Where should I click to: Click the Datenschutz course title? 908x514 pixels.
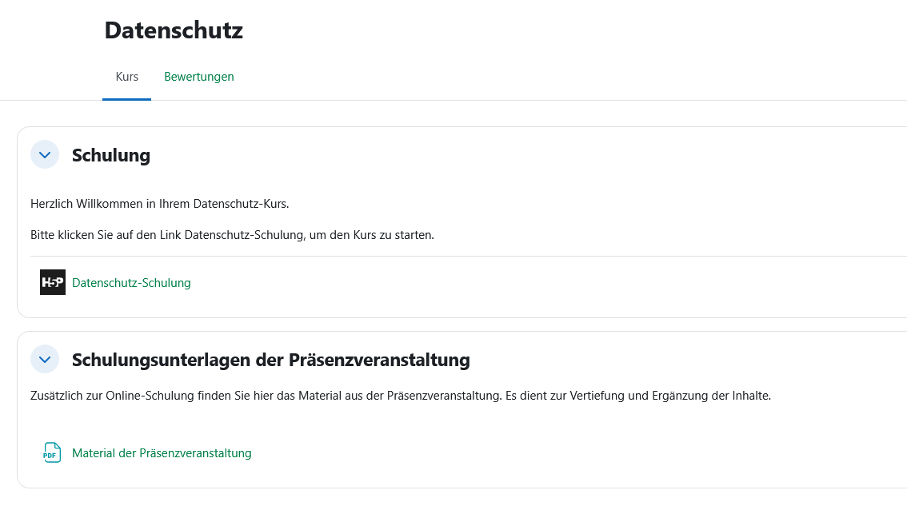pos(173,31)
